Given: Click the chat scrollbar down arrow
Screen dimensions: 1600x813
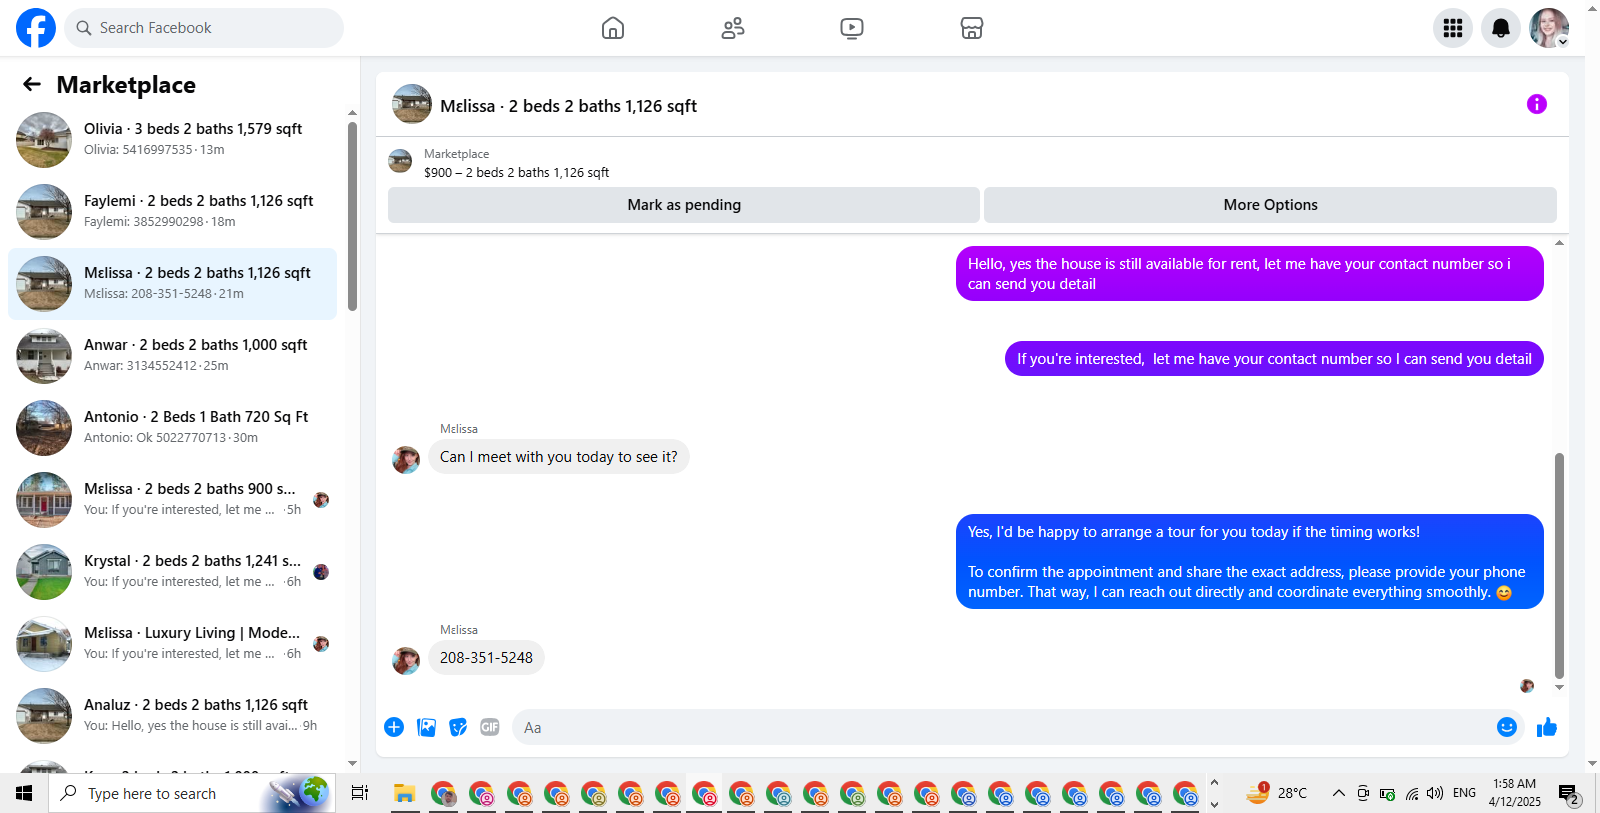Looking at the screenshot, I should pyautogui.click(x=1559, y=688).
